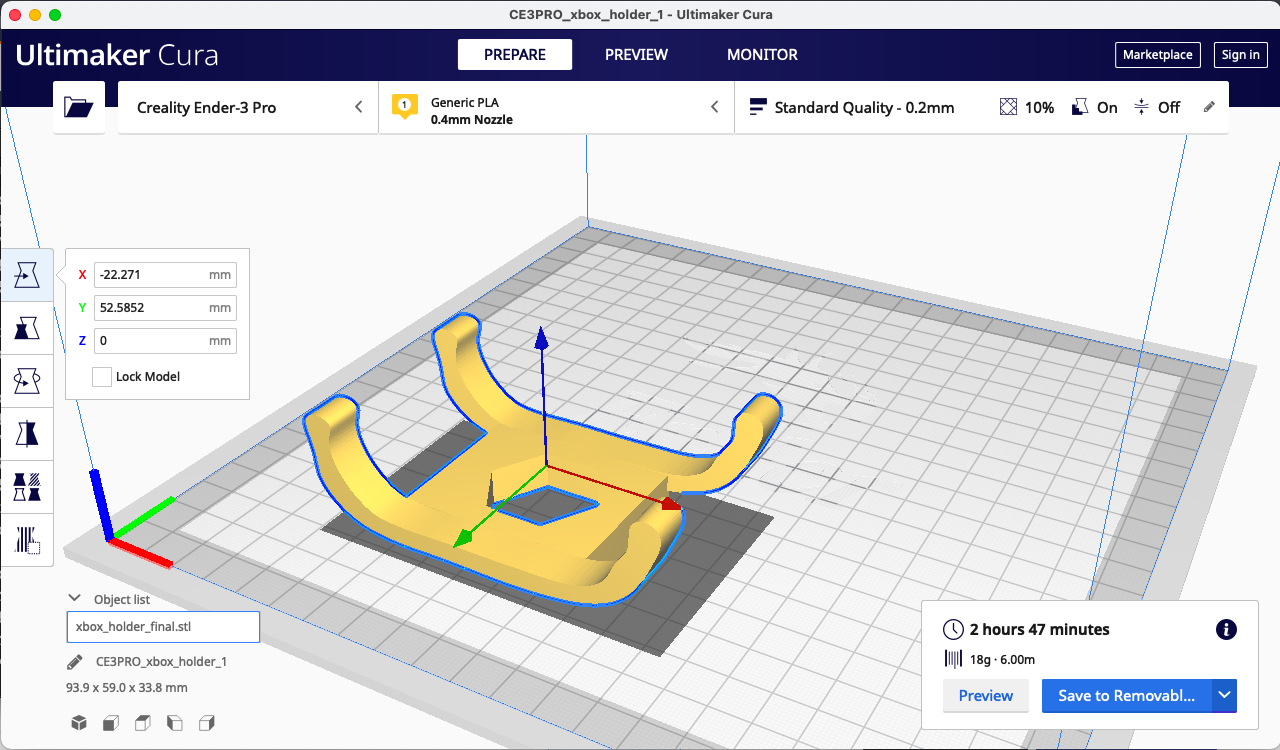Click the layer-height icon beside Standard Quality
The image size is (1280, 750).
pos(758,107)
